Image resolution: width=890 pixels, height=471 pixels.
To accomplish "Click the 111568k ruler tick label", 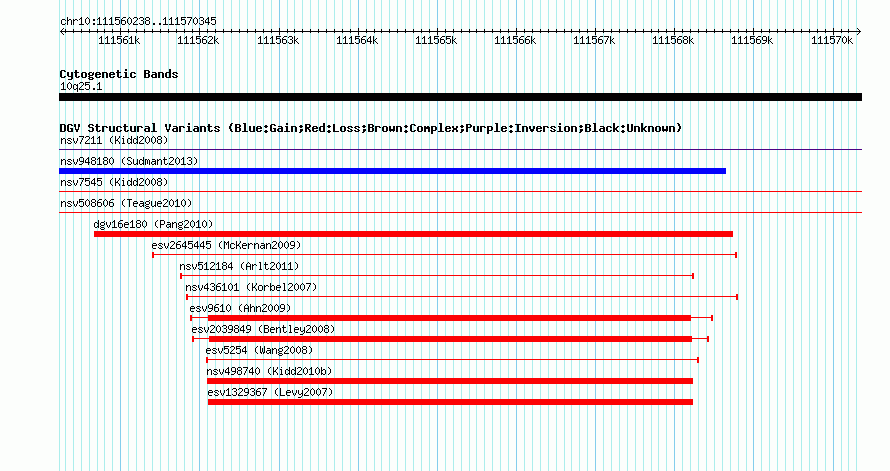I will (x=673, y=40).
